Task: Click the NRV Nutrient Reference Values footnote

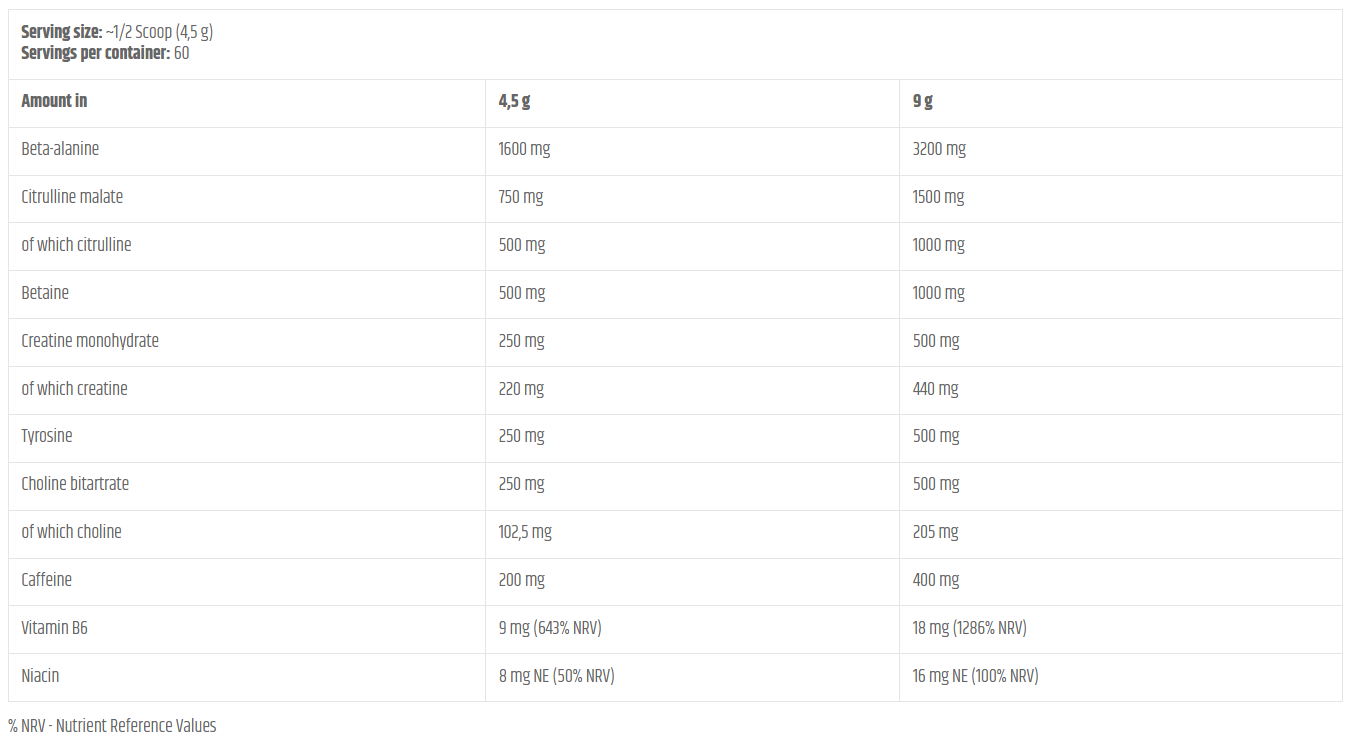Action: pyautogui.click(x=112, y=726)
